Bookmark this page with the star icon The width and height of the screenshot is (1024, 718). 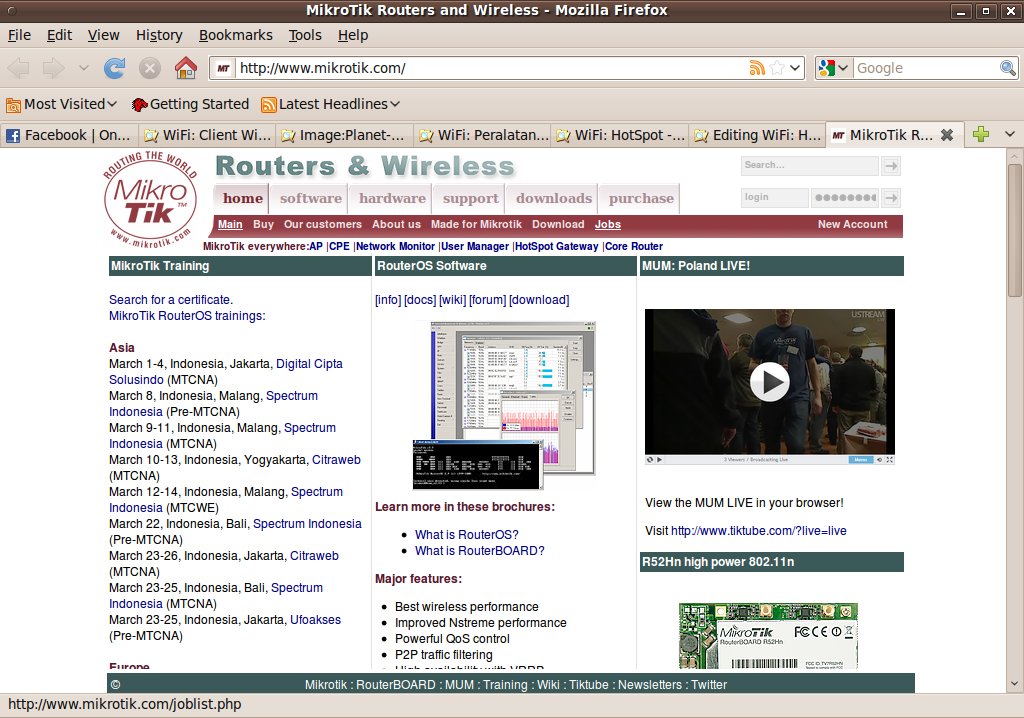[x=777, y=68]
